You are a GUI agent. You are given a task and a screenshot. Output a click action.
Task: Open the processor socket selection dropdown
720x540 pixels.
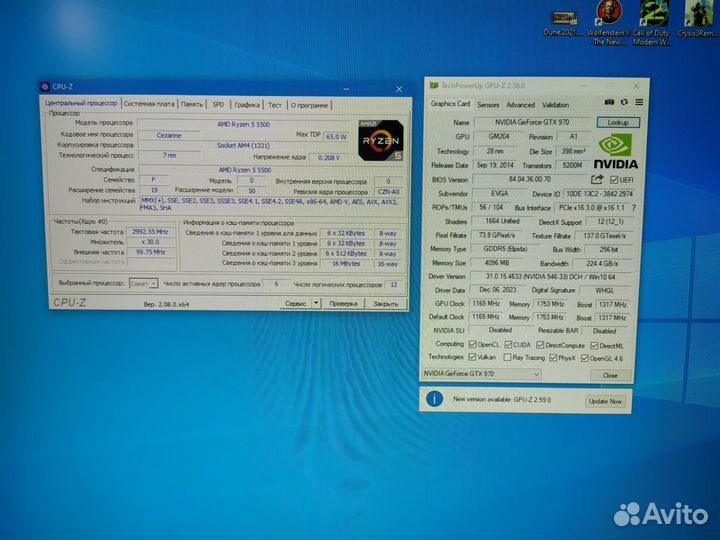(x=143, y=284)
